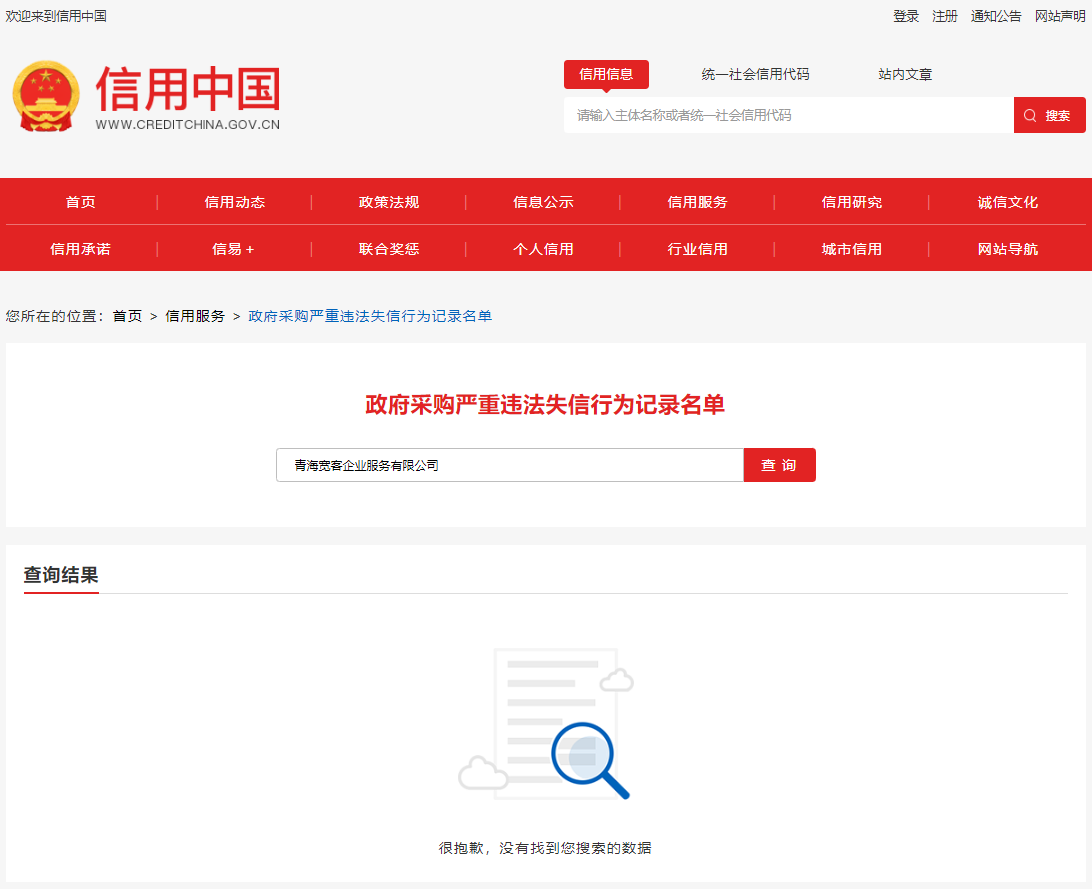Click breadcrumb 政府采购严重违法失信行为记录名单

click(370, 316)
